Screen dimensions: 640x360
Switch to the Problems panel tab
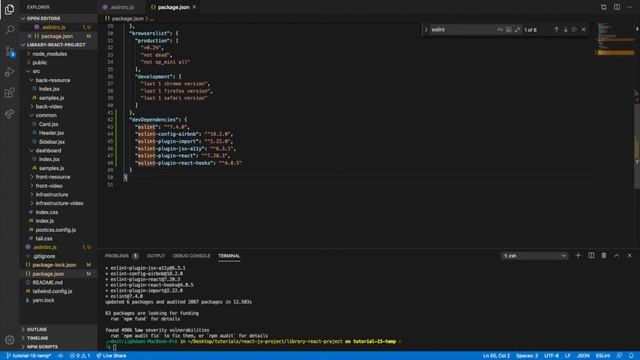[x=121, y=256]
